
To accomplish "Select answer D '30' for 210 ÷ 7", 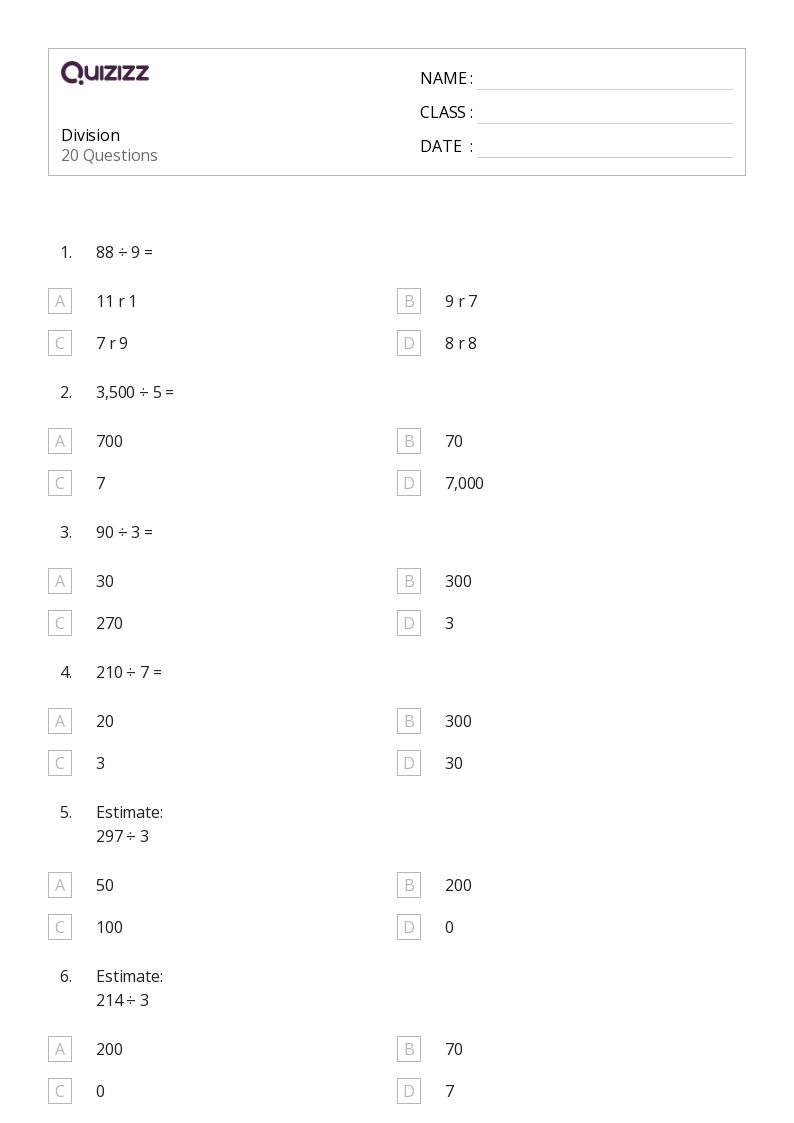I will (x=409, y=763).
